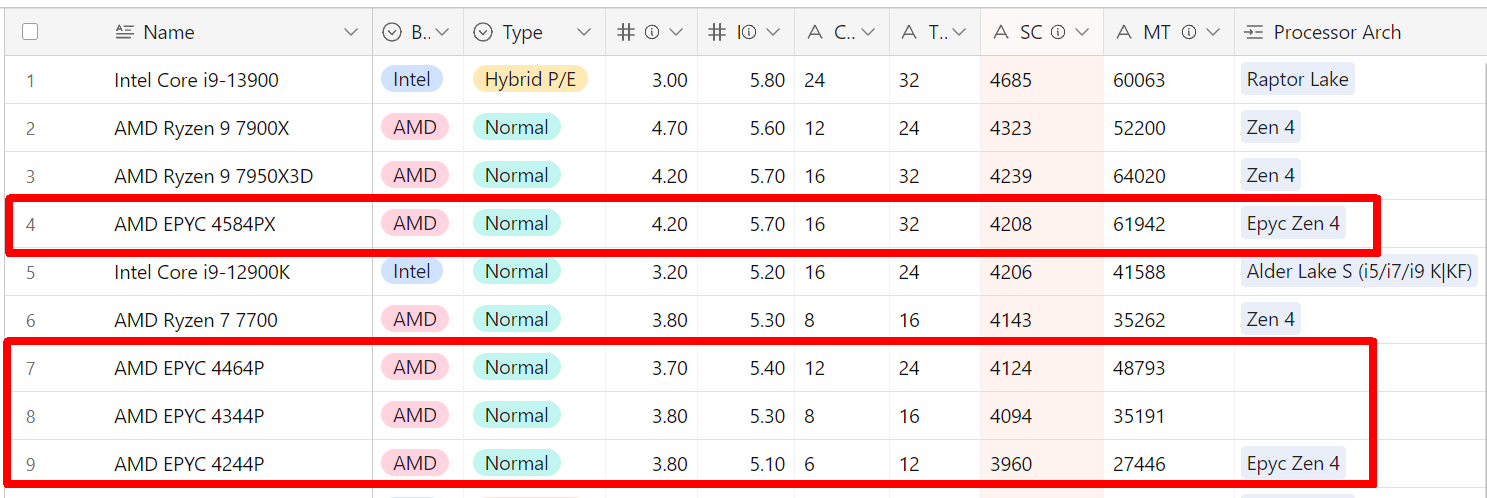Click the Intel tag in the i9-12900K row
The image size is (1487, 498).
tap(412, 271)
